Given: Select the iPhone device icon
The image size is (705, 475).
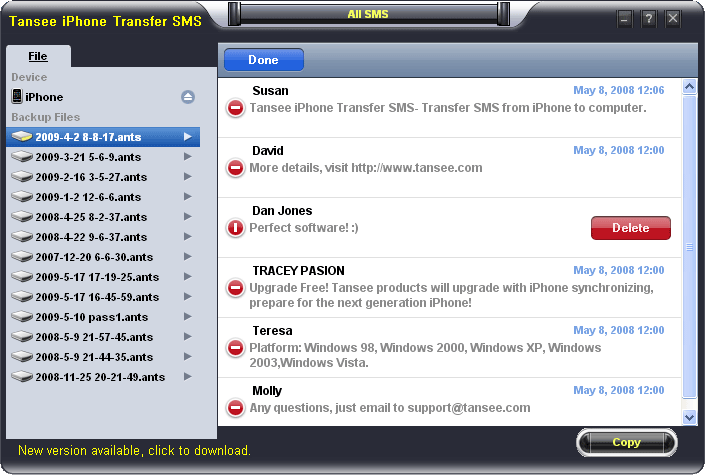Looking at the screenshot, I should pyautogui.click(x=17, y=96).
